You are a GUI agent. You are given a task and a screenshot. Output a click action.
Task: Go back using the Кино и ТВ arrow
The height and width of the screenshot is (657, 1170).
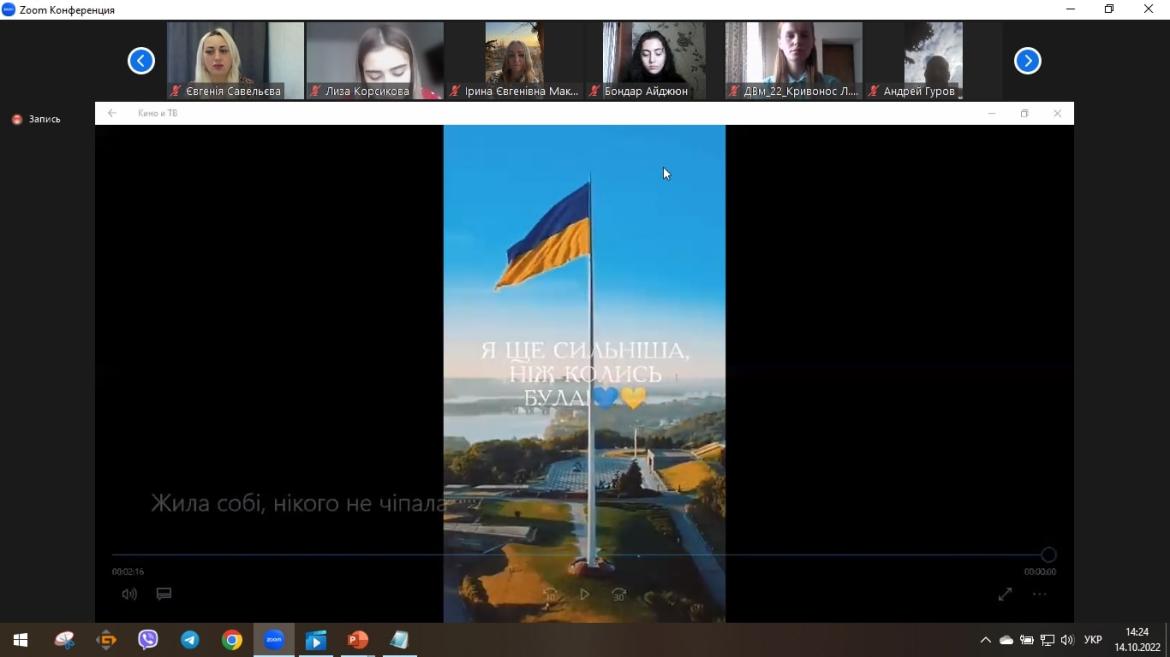[112, 113]
